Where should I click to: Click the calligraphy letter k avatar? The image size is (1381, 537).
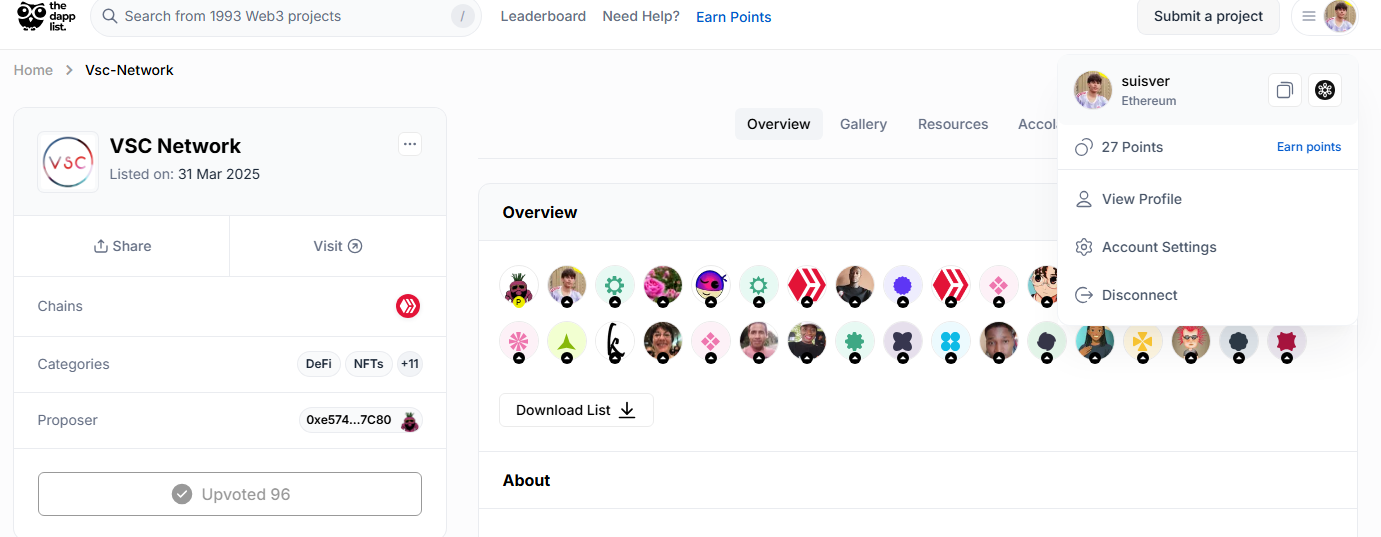tap(615, 342)
